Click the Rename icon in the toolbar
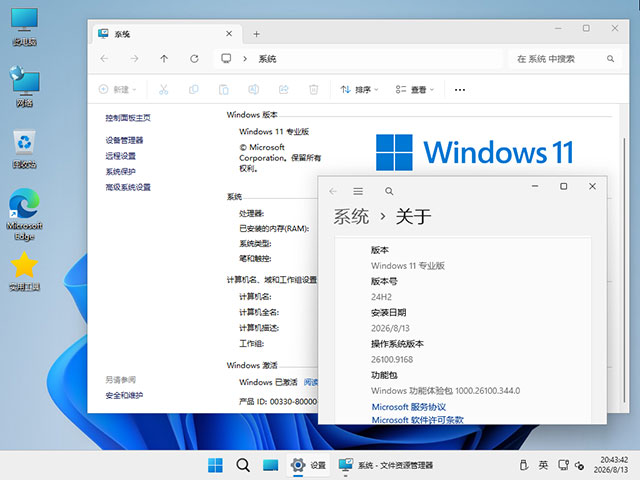Screen dimensions: 640x480 tap(253, 89)
